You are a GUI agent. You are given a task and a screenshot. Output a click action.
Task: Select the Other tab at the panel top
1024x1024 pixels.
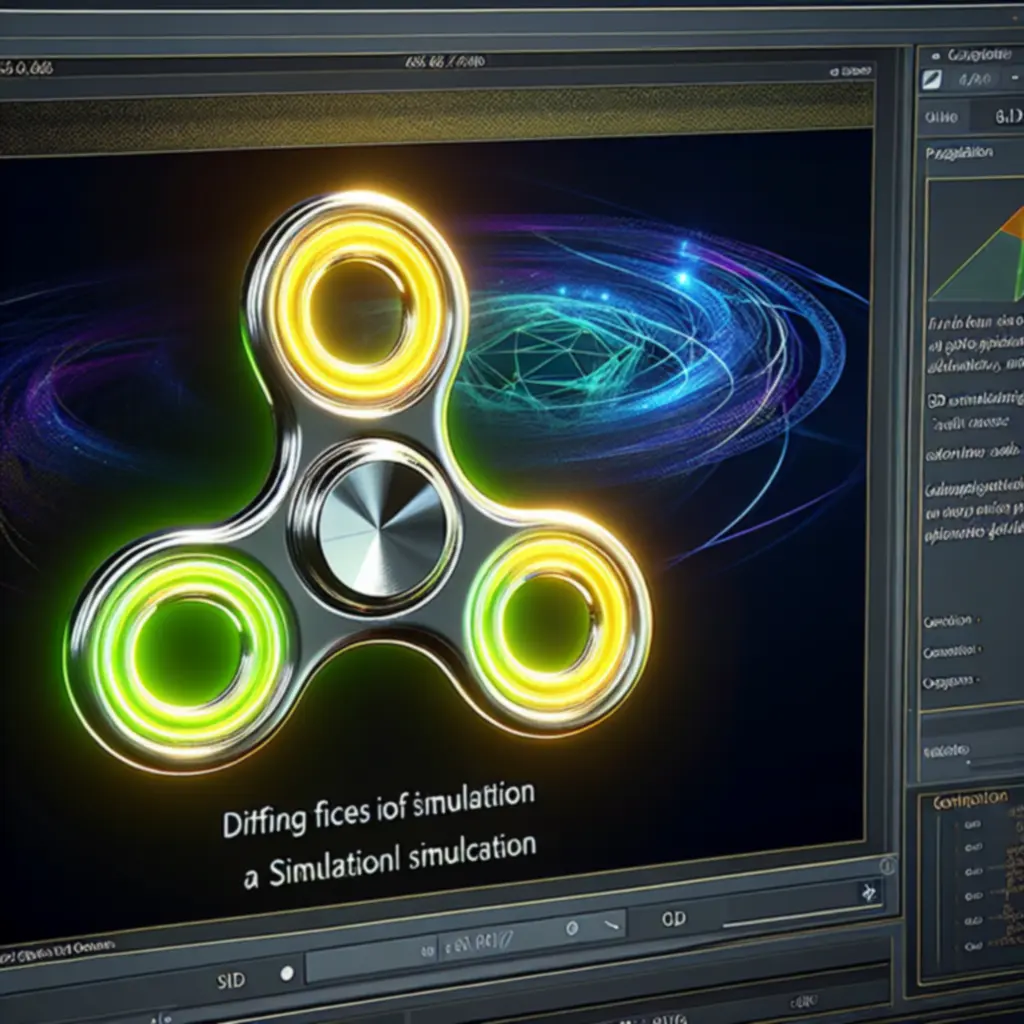(943, 116)
